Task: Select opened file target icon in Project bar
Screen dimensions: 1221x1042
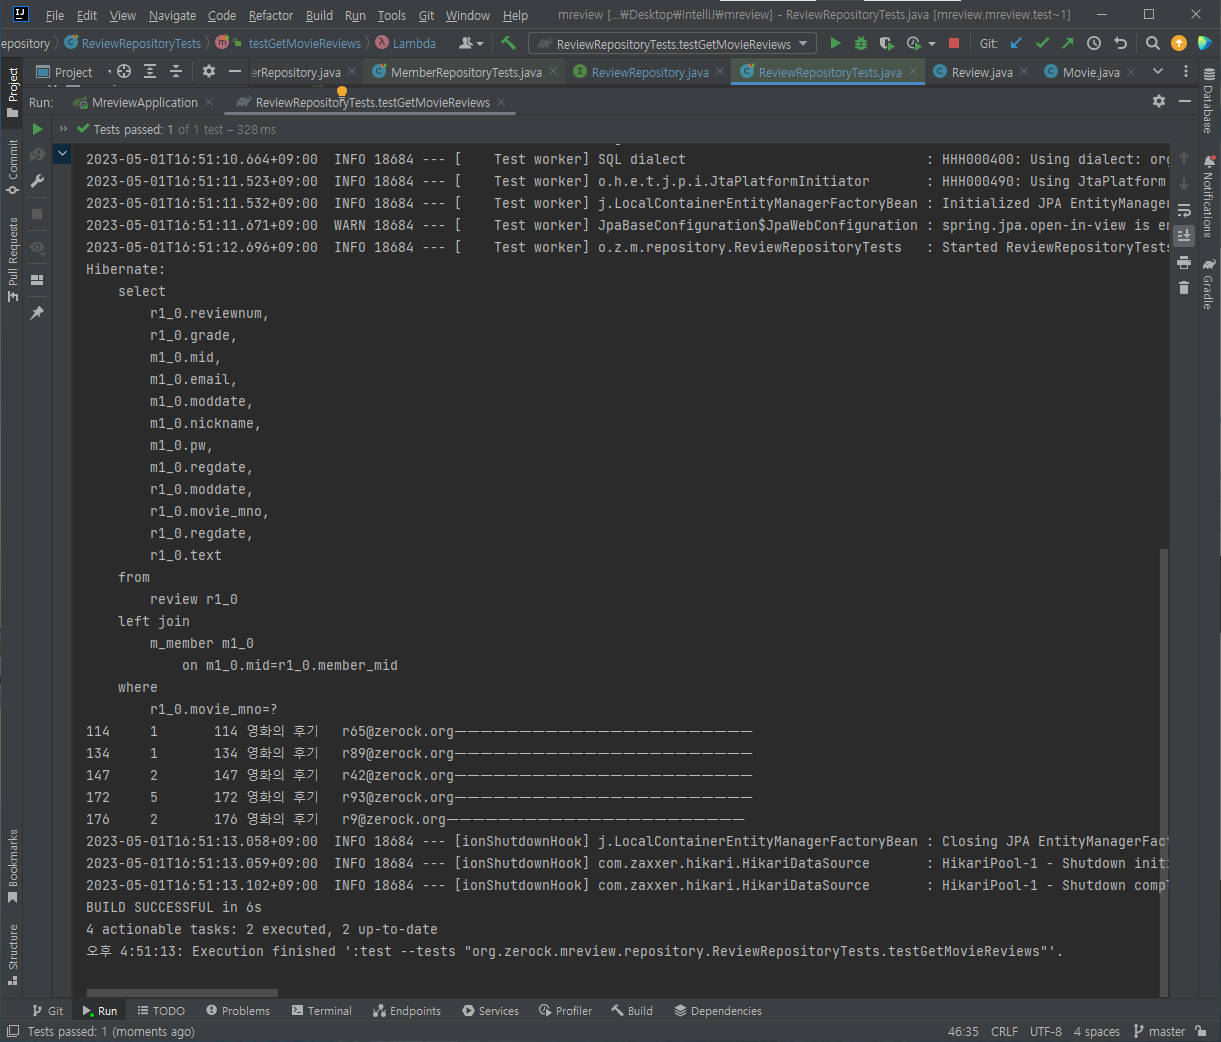Action: pyautogui.click(x=124, y=71)
